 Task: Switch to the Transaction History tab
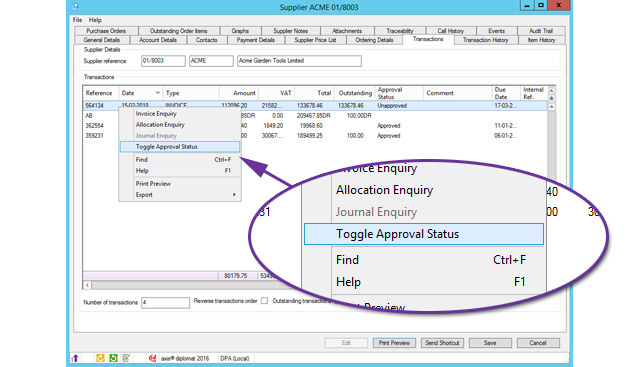(485, 40)
